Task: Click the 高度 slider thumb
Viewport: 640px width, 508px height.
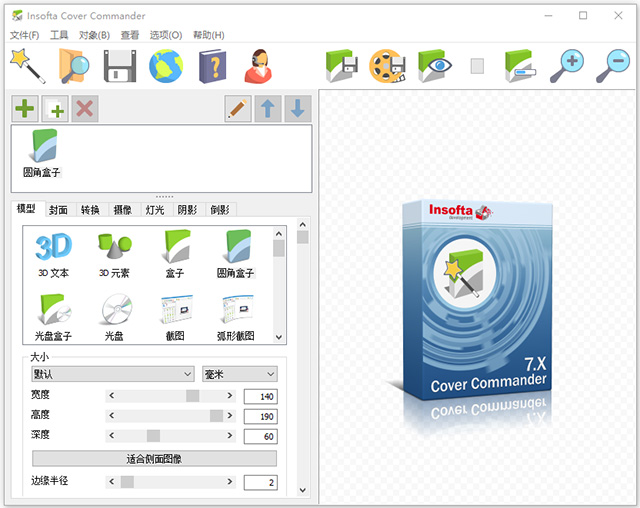Action: tap(216, 416)
